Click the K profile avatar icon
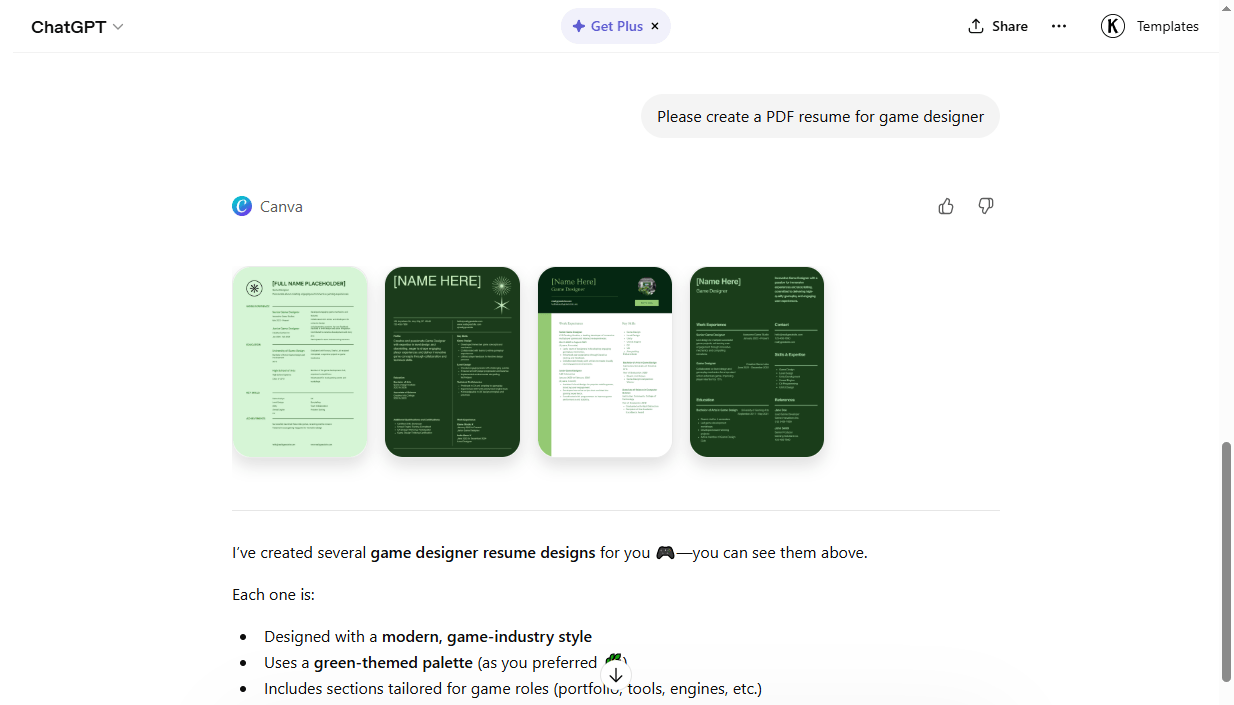 coord(1112,26)
